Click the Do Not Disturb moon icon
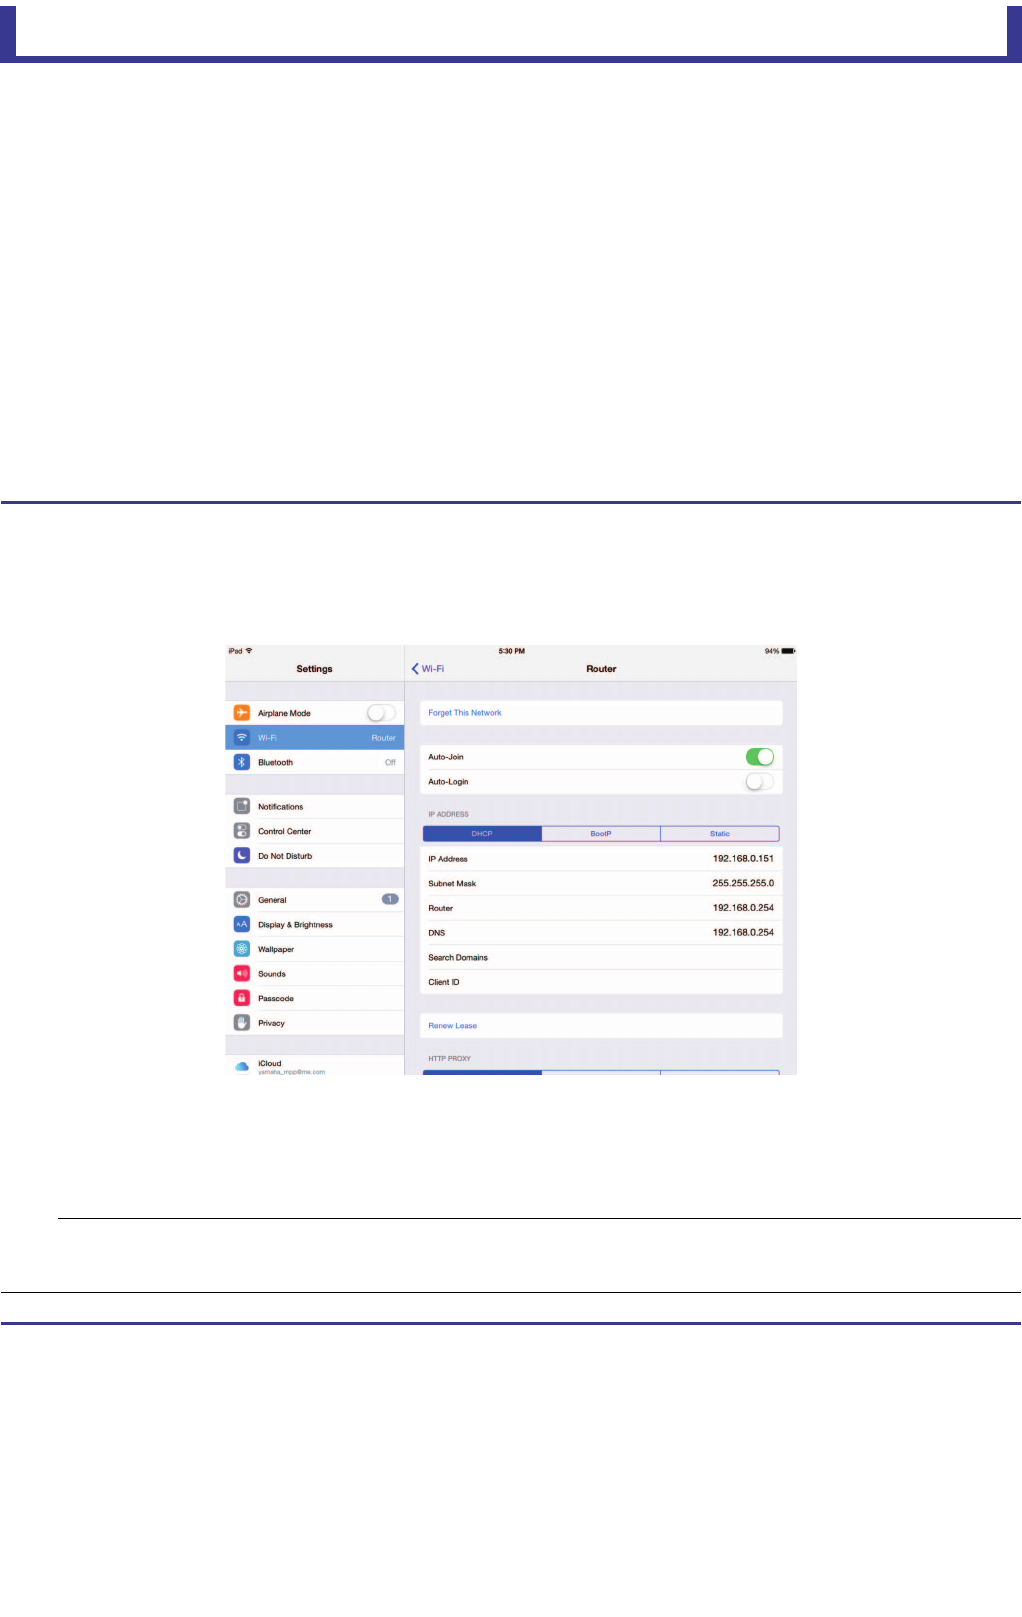 pos(242,856)
